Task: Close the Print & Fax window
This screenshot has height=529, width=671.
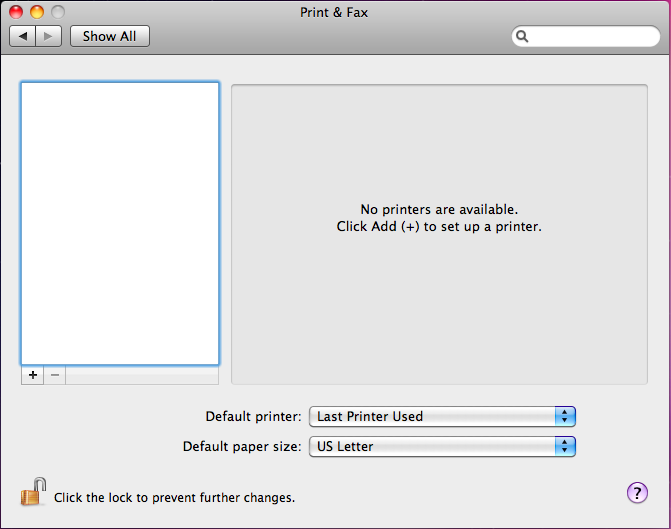Action: (x=17, y=12)
